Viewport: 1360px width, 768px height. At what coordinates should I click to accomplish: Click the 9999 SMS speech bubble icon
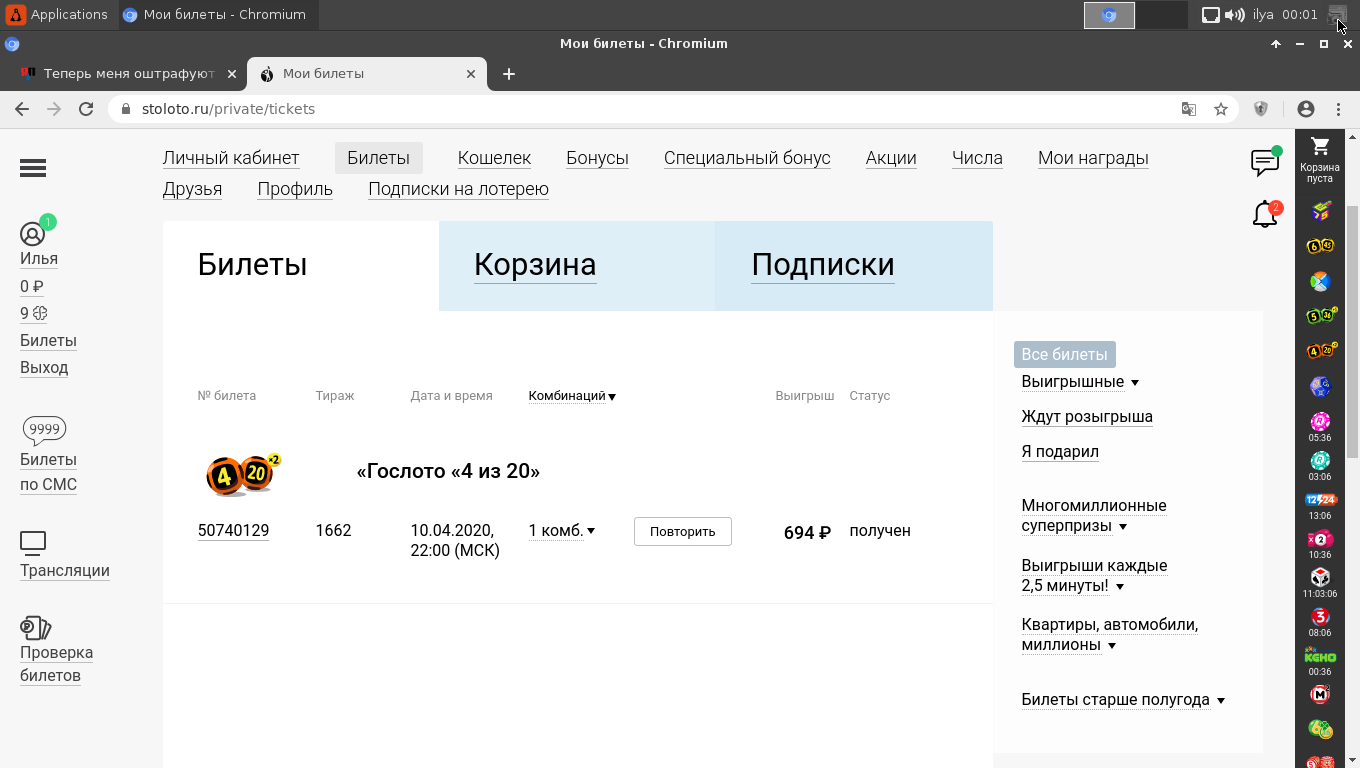pyautogui.click(x=45, y=430)
